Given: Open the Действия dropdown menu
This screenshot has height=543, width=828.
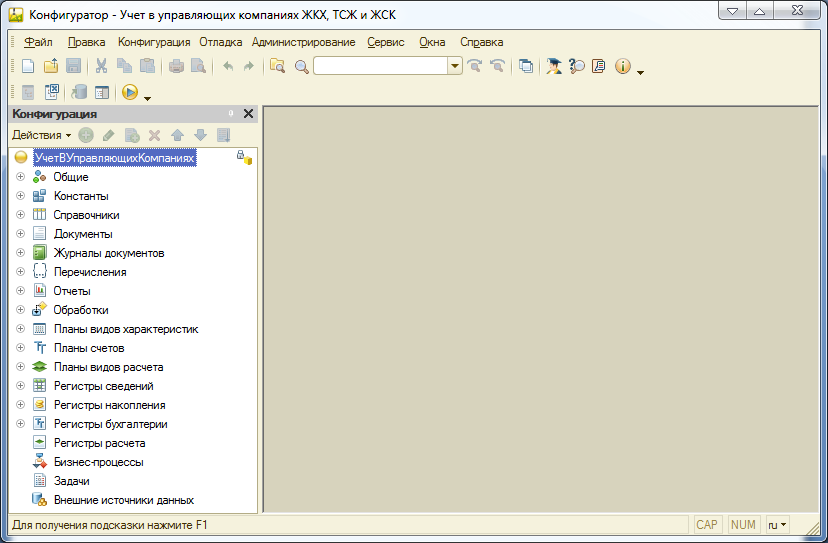Looking at the screenshot, I should click(41, 135).
